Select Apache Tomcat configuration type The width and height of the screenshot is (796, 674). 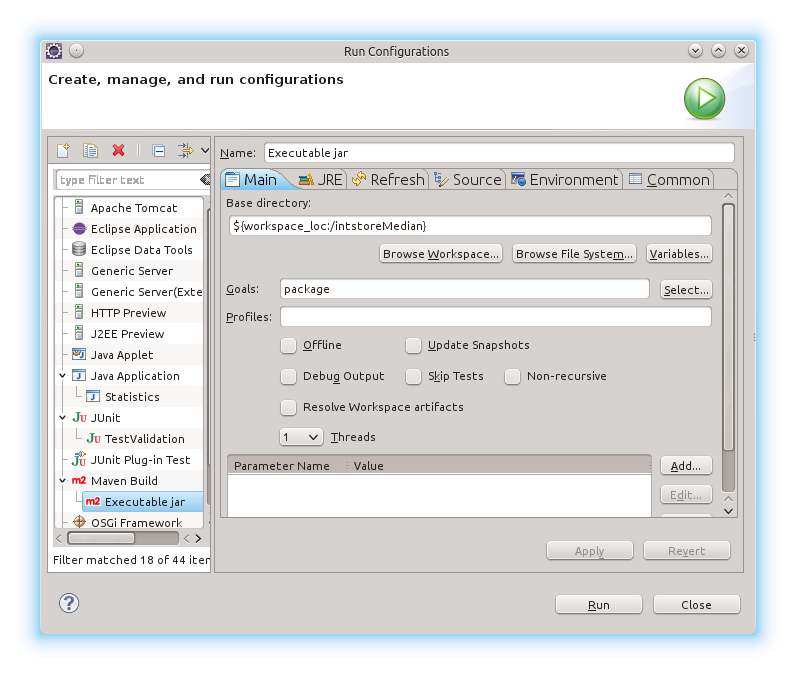pos(133,208)
